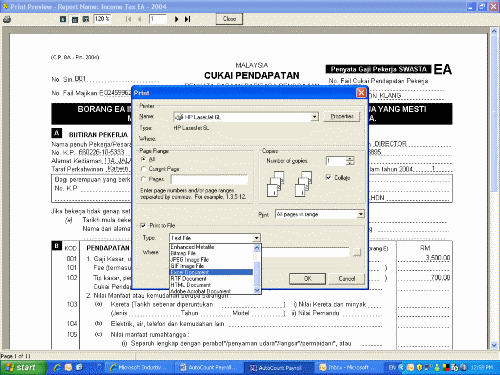This screenshot has height=375, width=500.
Task: Open the Windows start button
Action: coord(23,367)
